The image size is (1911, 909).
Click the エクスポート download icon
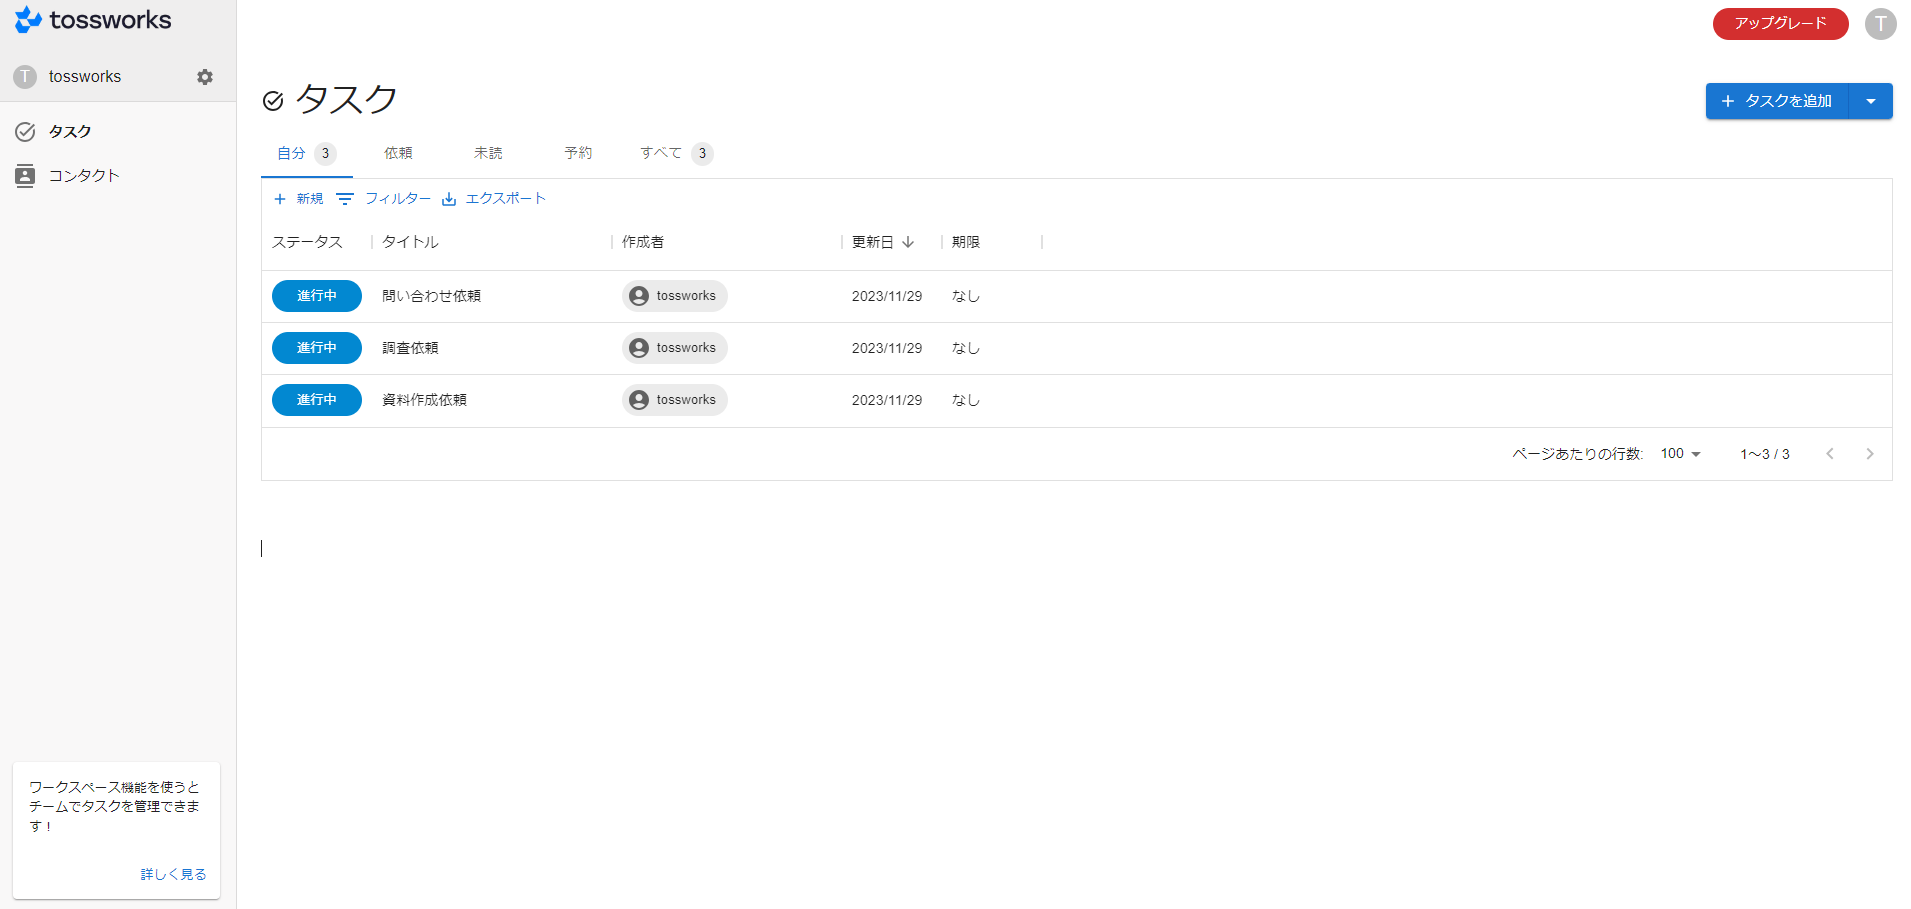[449, 199]
